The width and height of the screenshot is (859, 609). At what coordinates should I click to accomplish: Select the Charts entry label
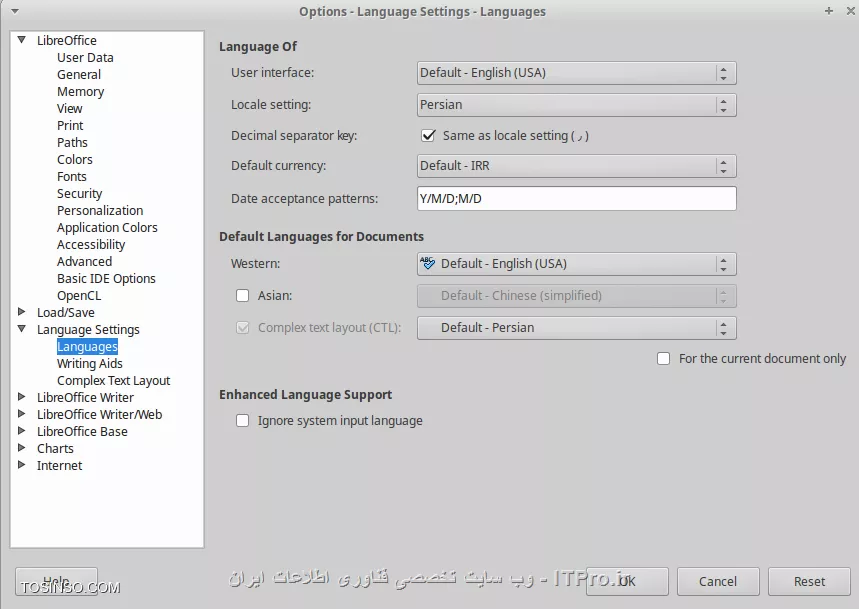(x=55, y=448)
